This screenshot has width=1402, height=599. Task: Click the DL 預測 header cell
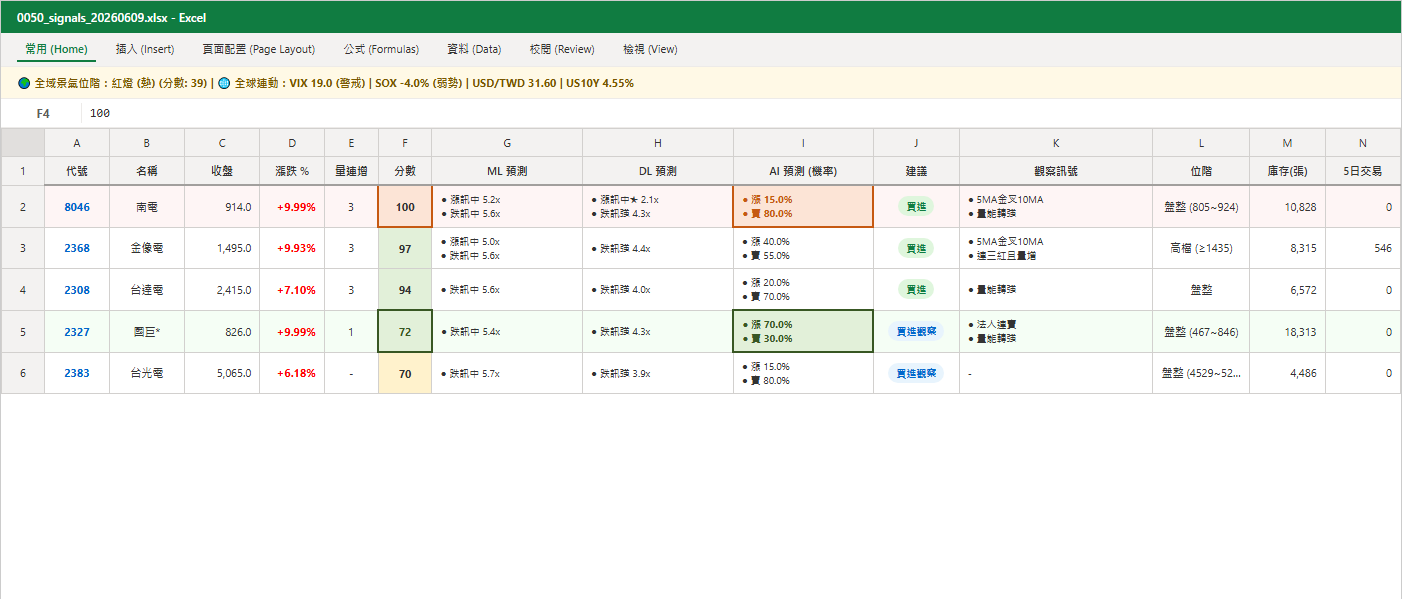tap(658, 171)
